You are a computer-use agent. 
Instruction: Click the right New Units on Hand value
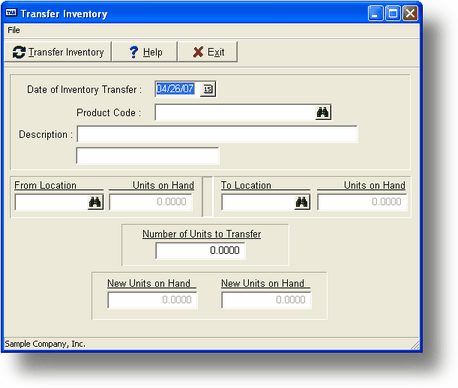(266, 300)
